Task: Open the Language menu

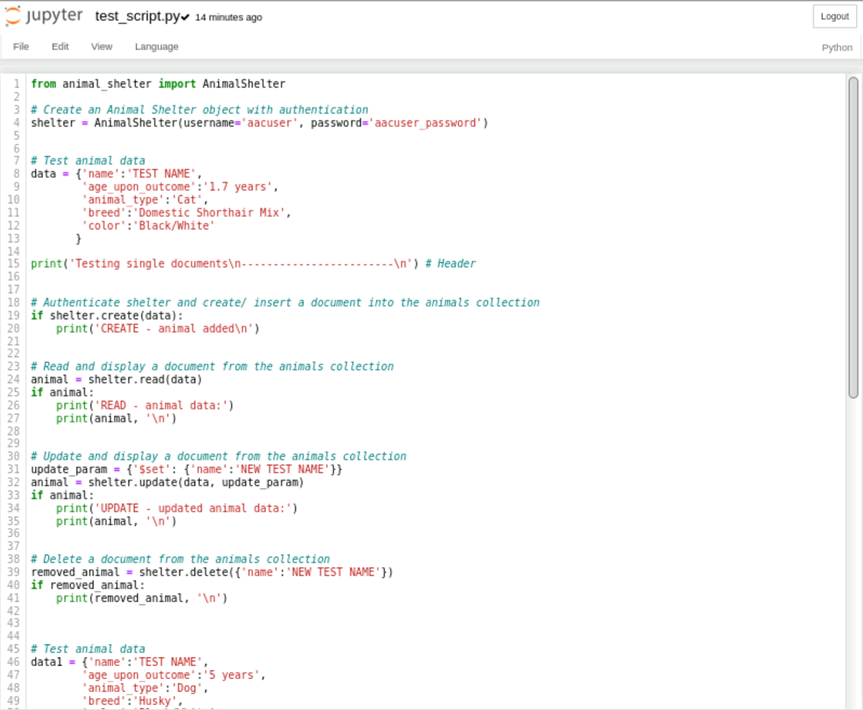Action: 156,46
